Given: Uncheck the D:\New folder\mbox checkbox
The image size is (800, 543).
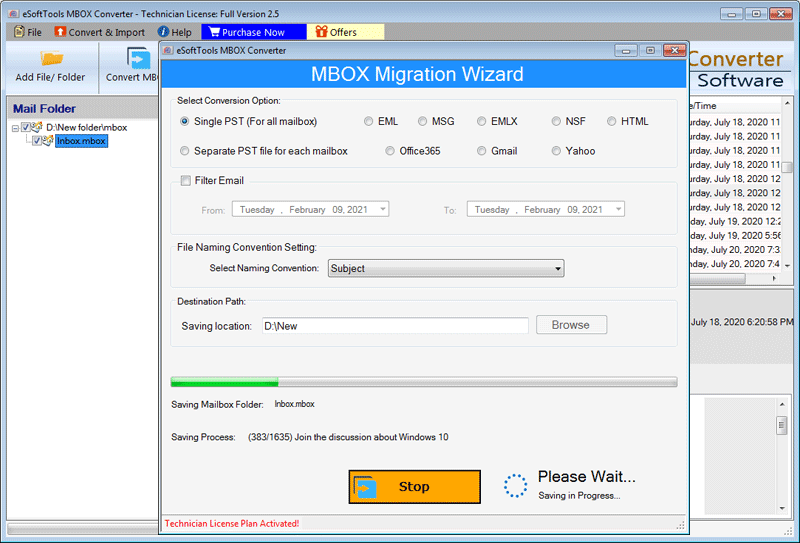Looking at the screenshot, I should coord(26,127).
